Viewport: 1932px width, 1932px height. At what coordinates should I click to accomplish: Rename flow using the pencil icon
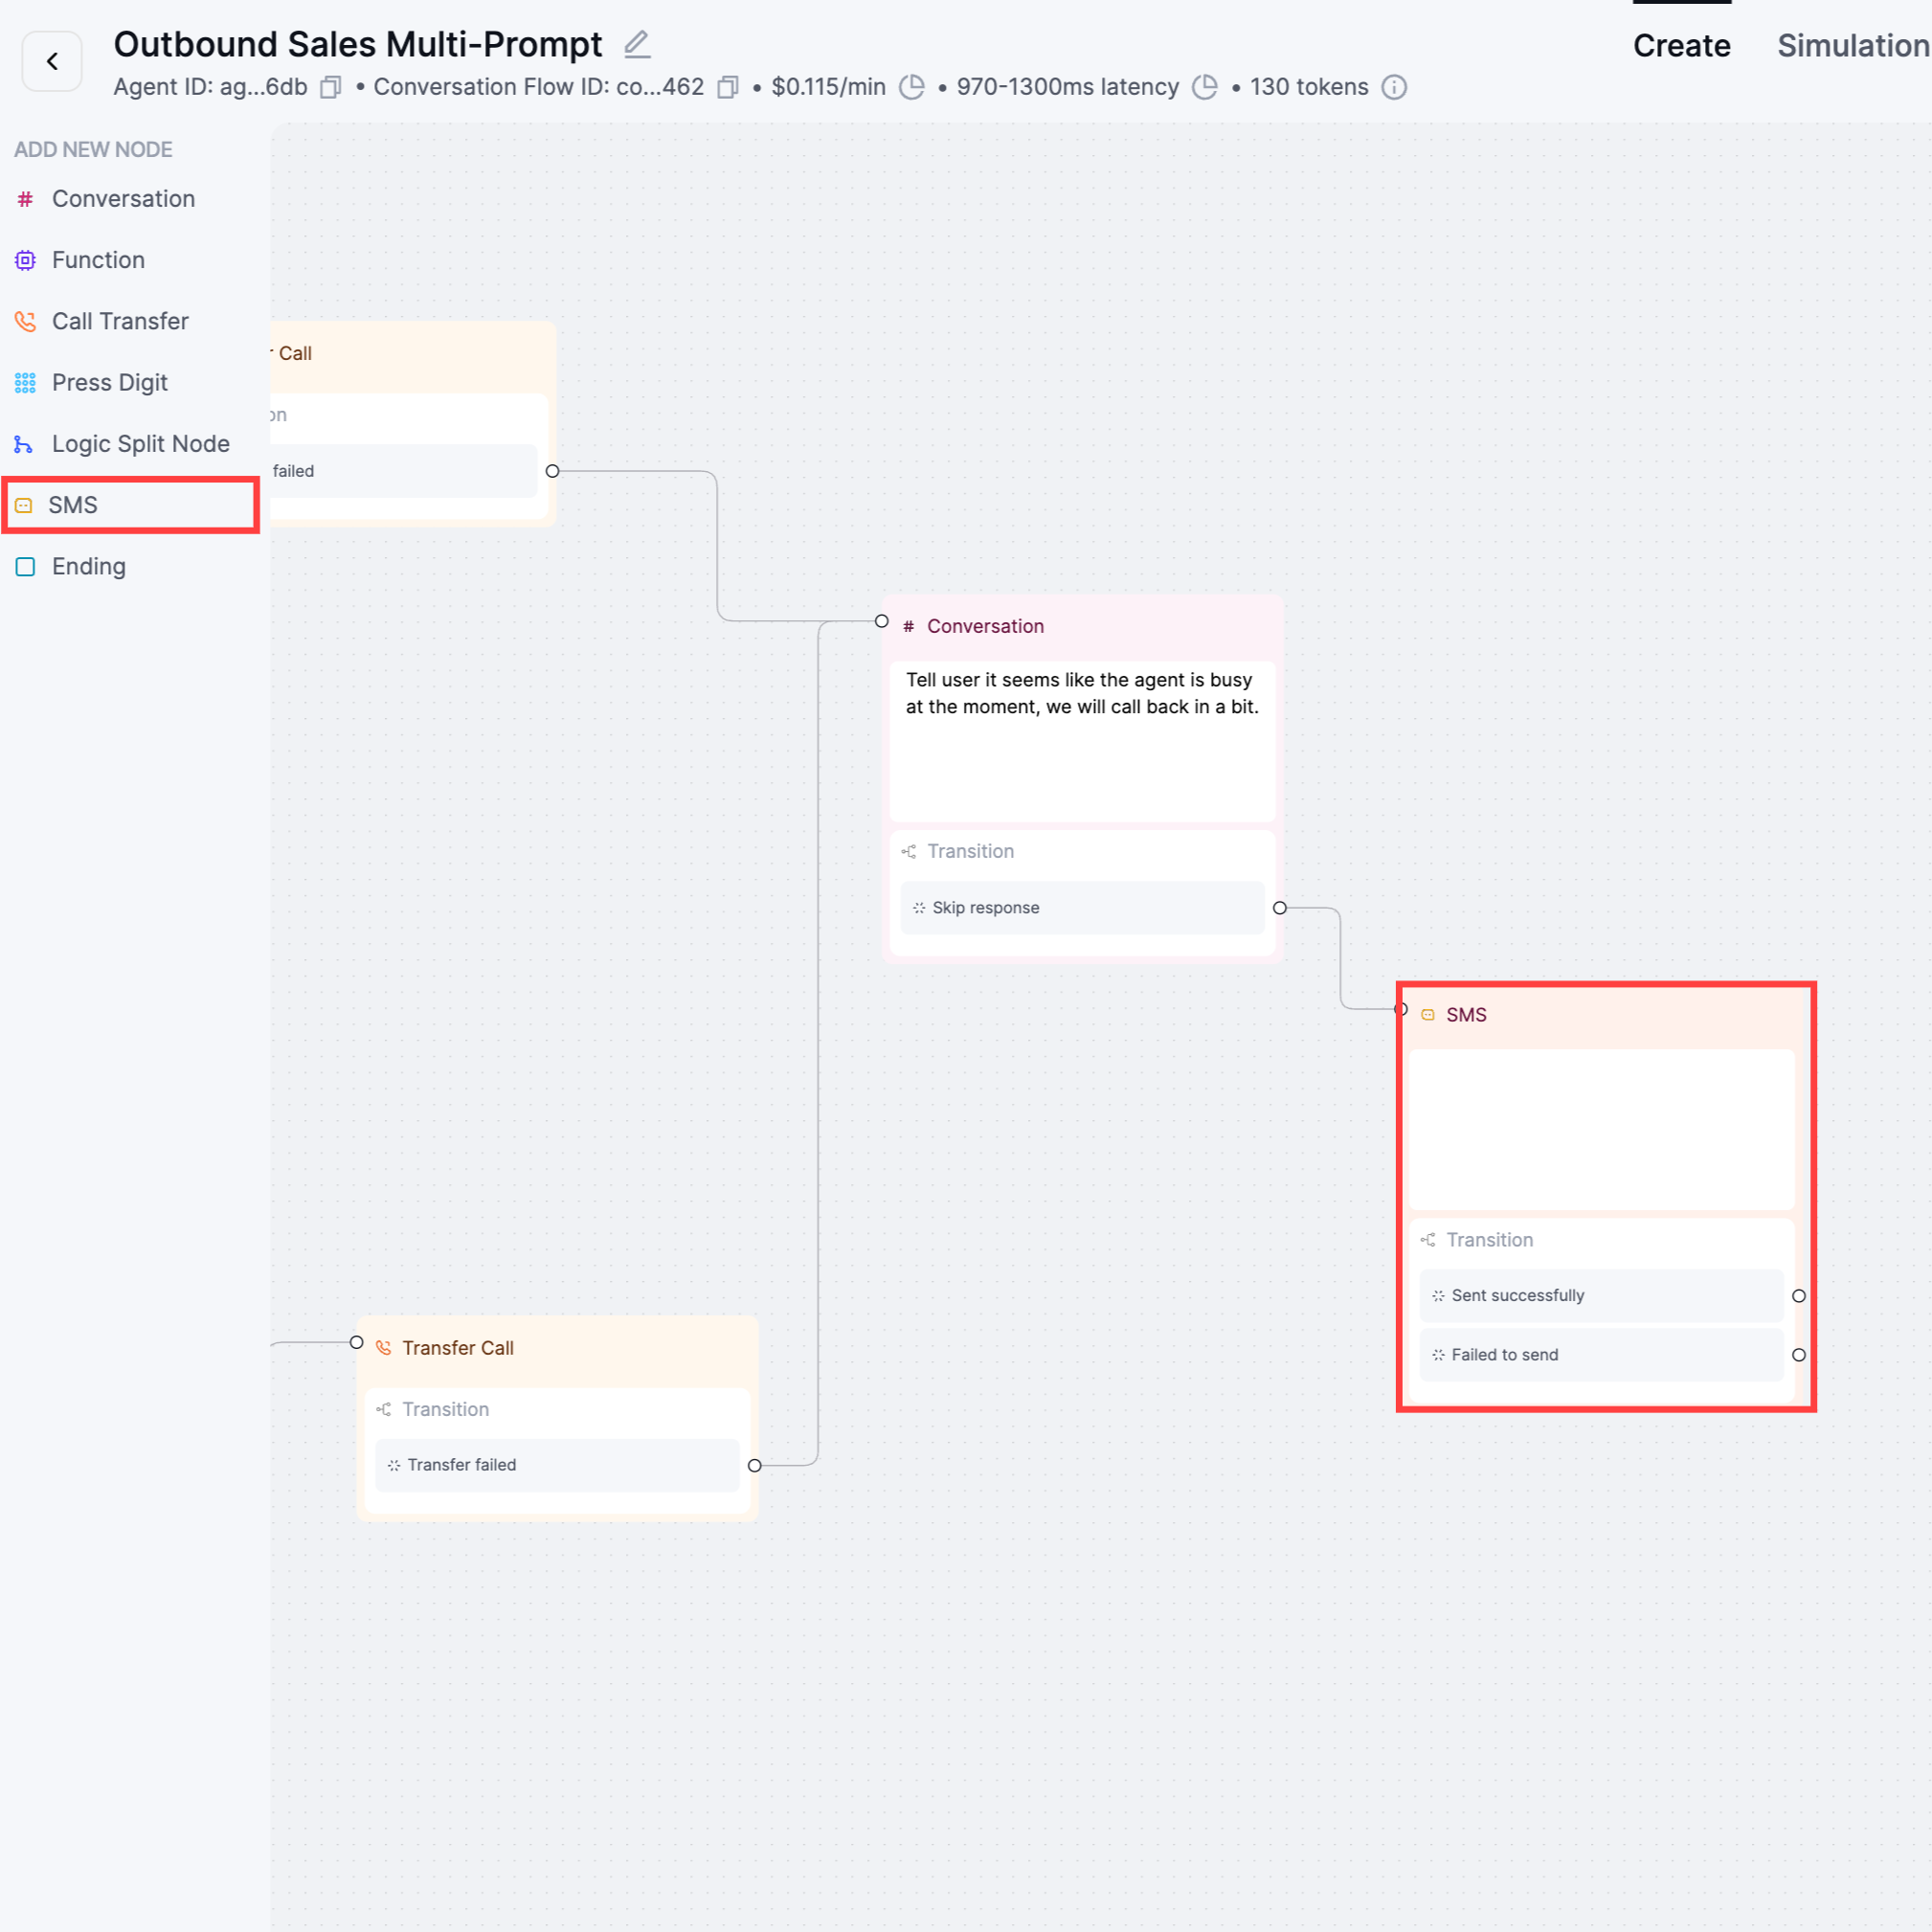click(637, 44)
